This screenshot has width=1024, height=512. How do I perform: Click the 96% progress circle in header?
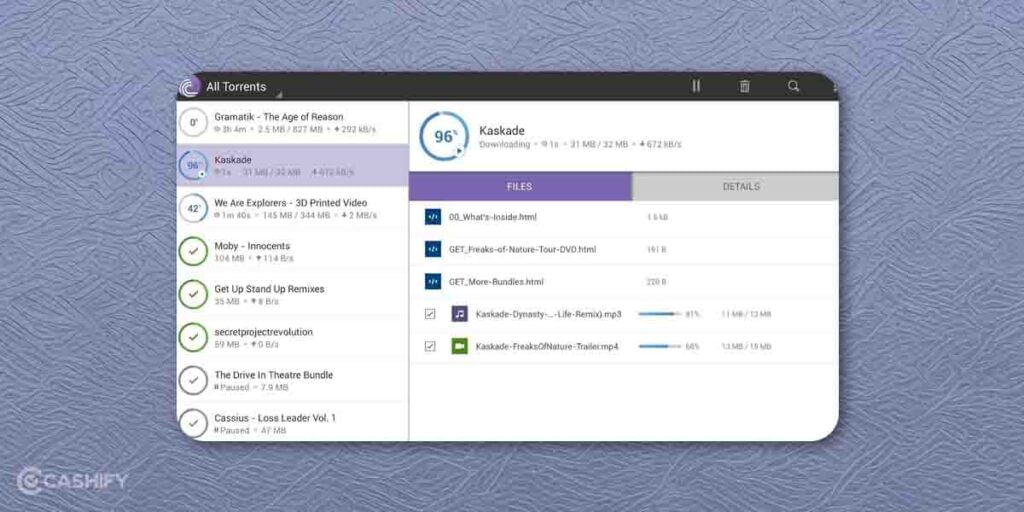(x=444, y=136)
